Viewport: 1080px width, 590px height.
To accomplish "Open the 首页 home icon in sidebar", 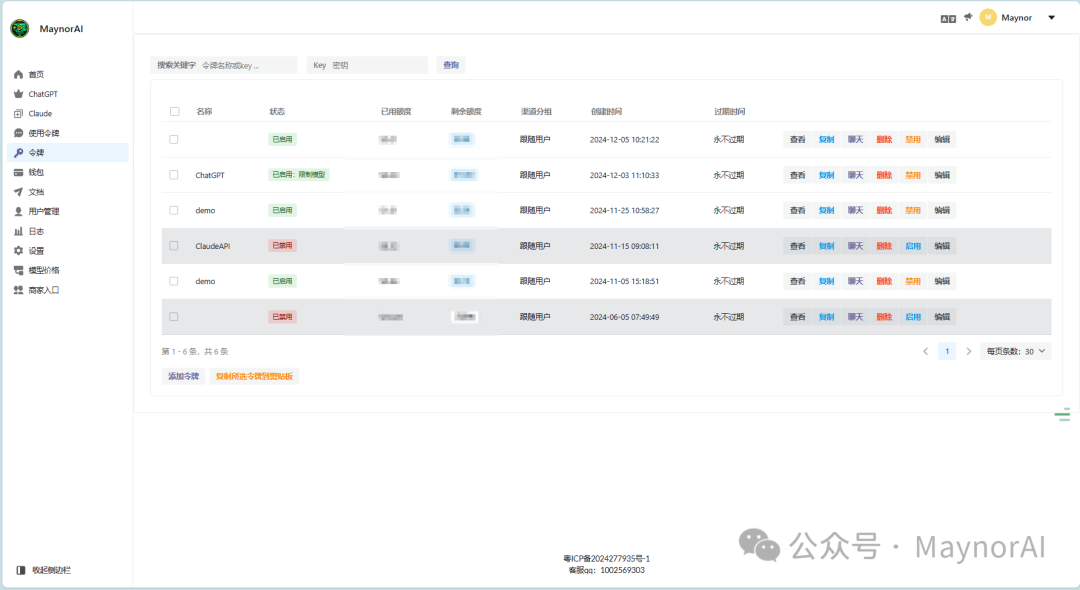I will 18,75.
